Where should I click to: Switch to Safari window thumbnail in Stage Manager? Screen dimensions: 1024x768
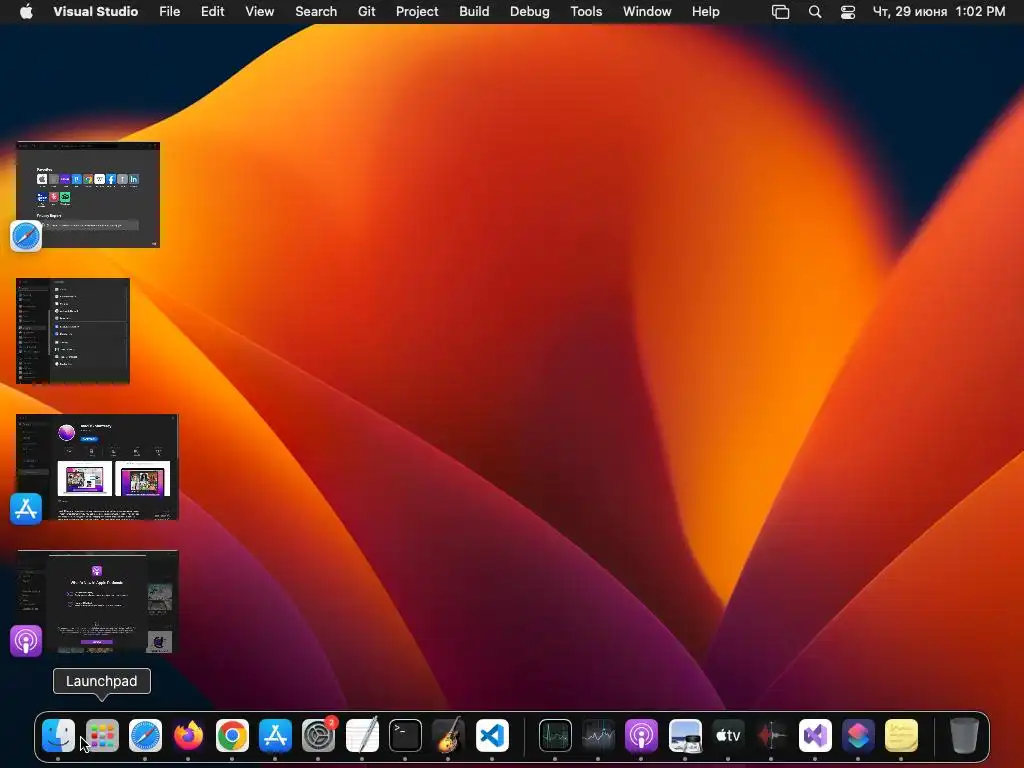88,195
